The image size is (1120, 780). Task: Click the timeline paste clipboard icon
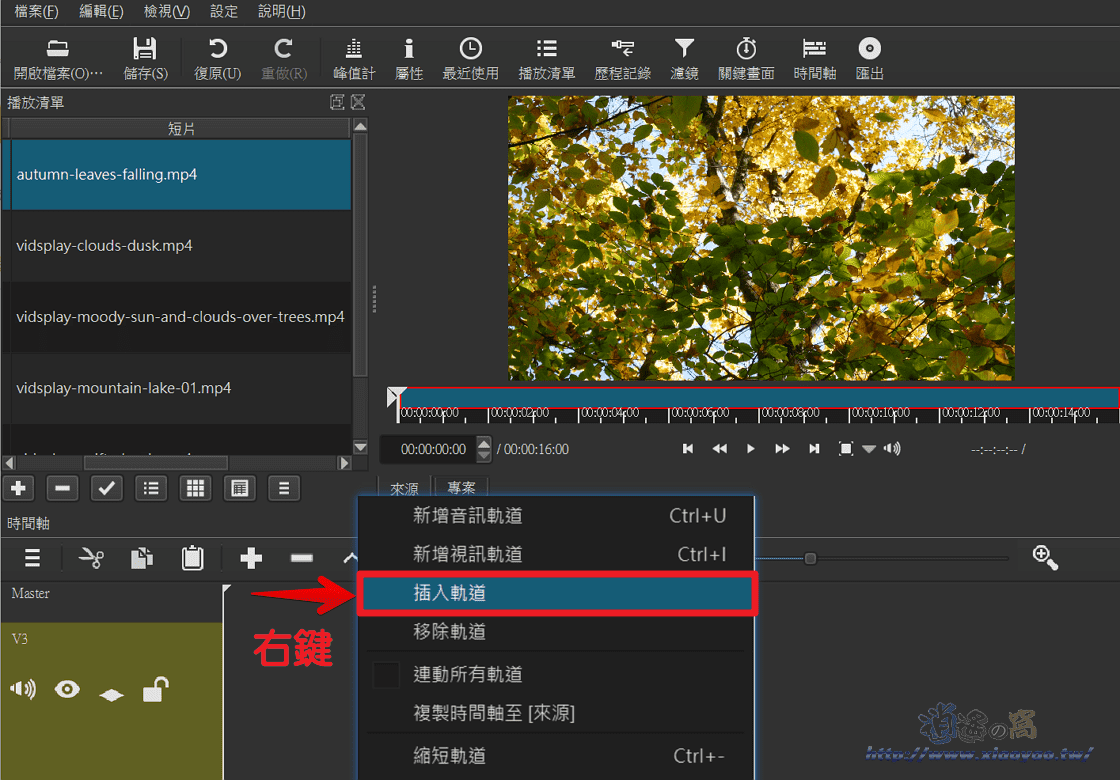pos(192,558)
